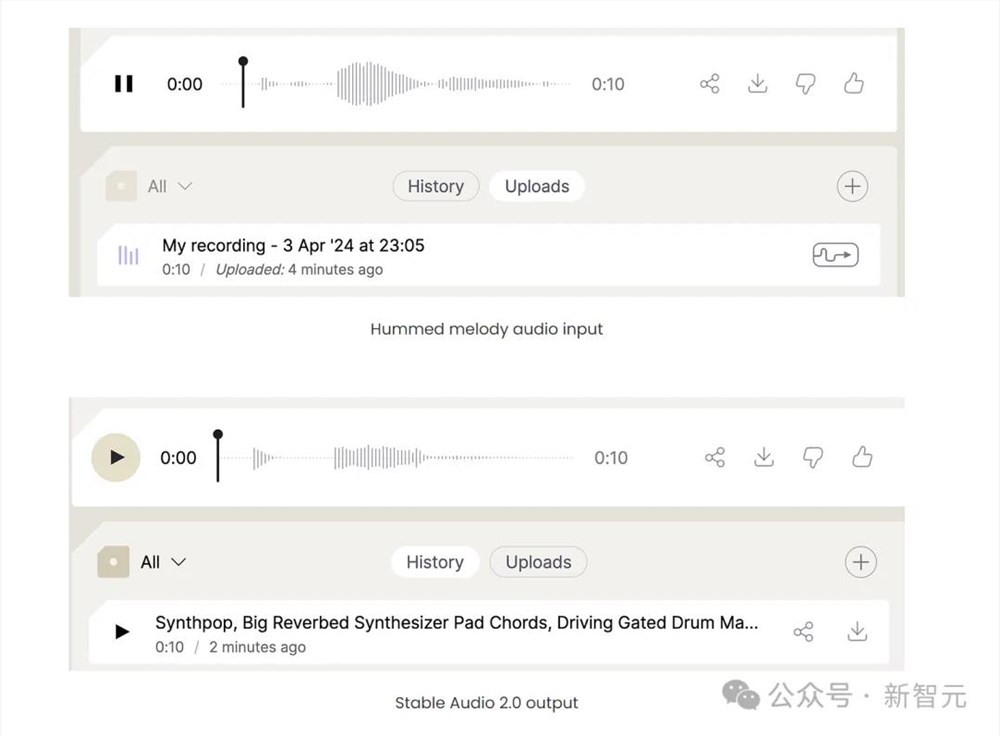Viewport: 1000px width, 736px height.
Task: Expand the top All filter dropdown
Action: click(x=169, y=186)
